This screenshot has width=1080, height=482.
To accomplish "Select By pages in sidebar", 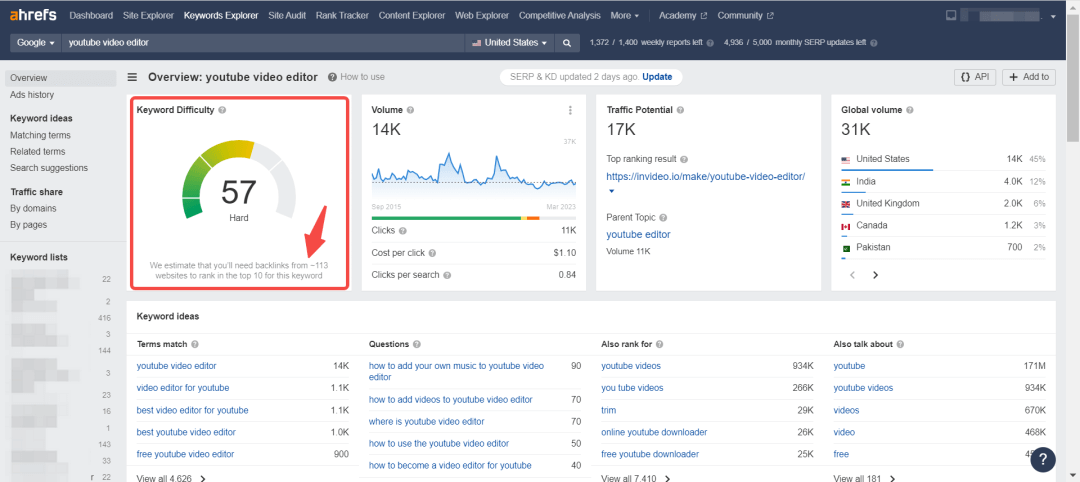I will (29, 225).
